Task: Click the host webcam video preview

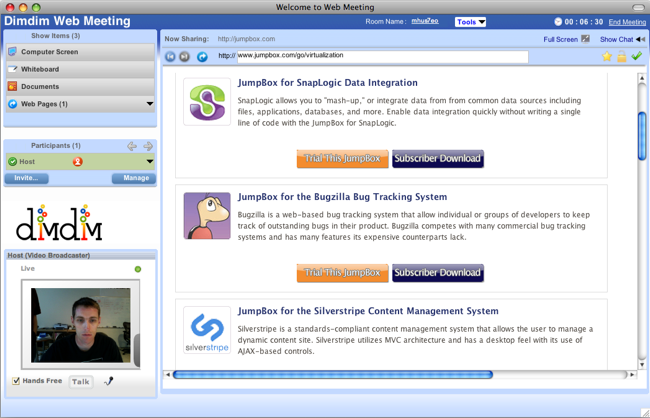Action: pyautogui.click(x=81, y=325)
